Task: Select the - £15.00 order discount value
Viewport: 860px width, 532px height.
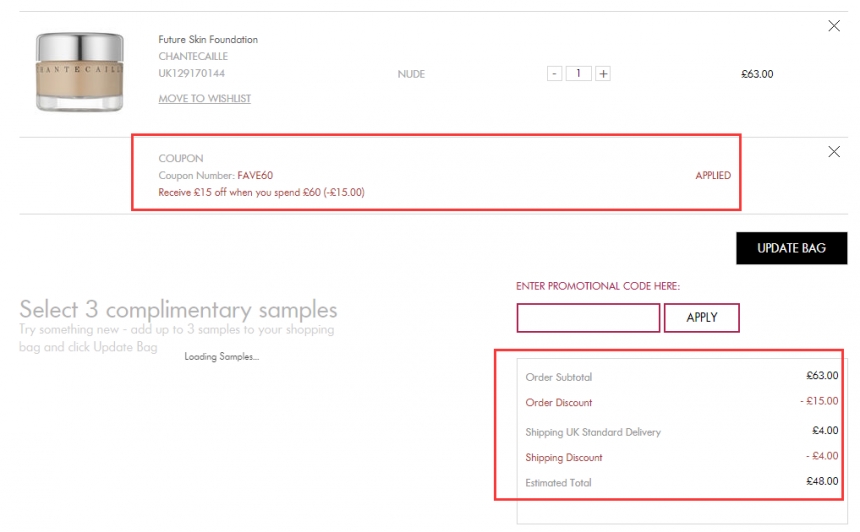Action: (819, 401)
